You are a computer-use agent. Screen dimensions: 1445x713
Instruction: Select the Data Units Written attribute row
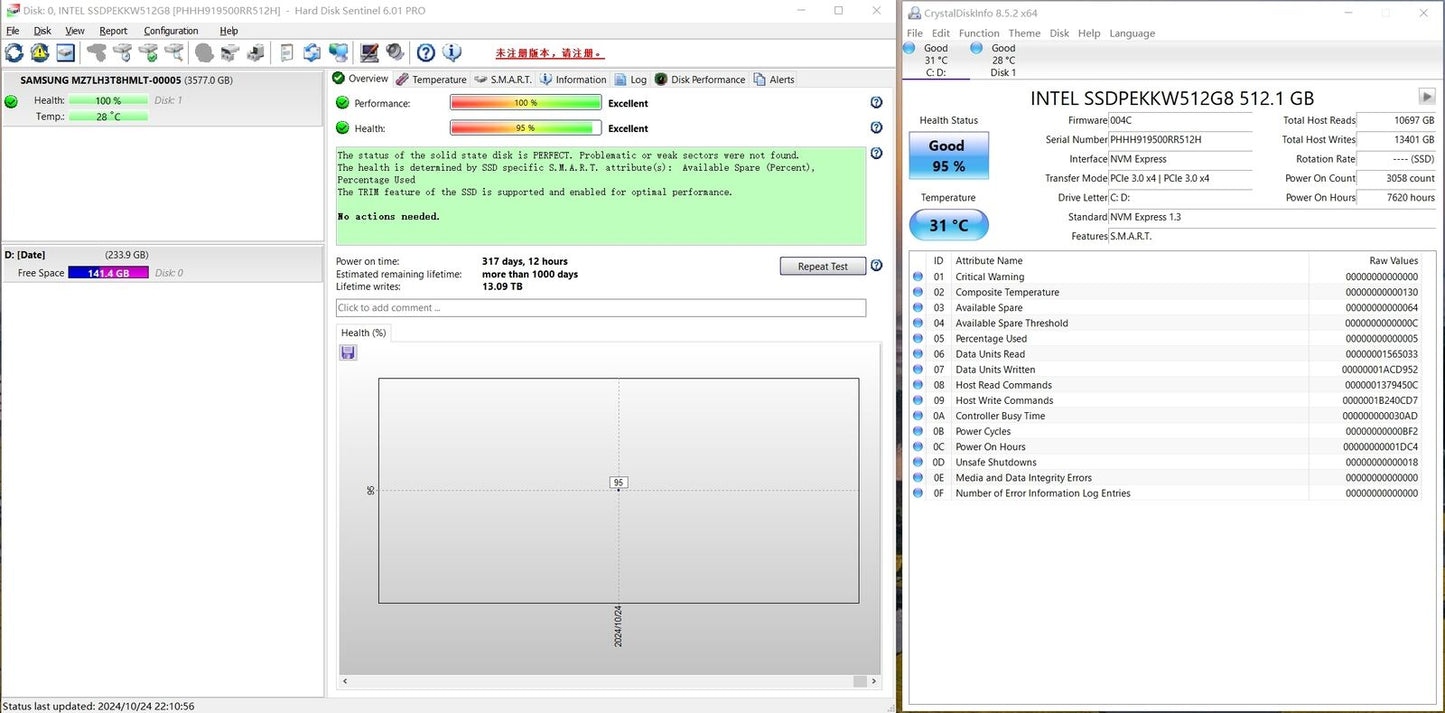(x=1165, y=370)
